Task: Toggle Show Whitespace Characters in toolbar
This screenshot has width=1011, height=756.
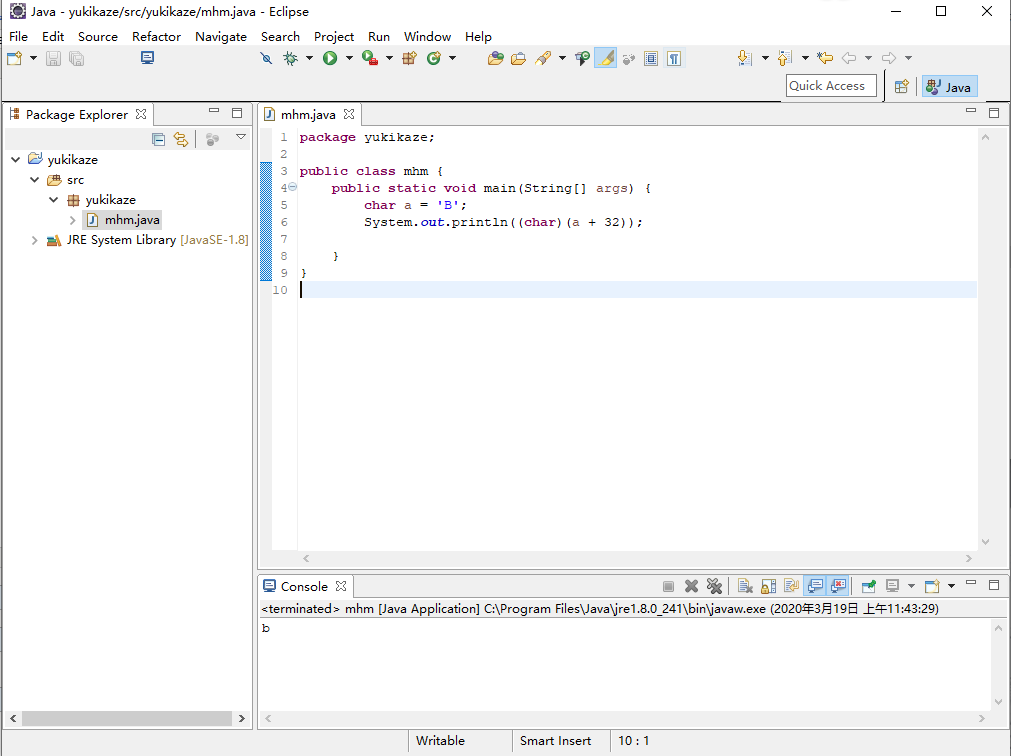Action: coord(675,59)
